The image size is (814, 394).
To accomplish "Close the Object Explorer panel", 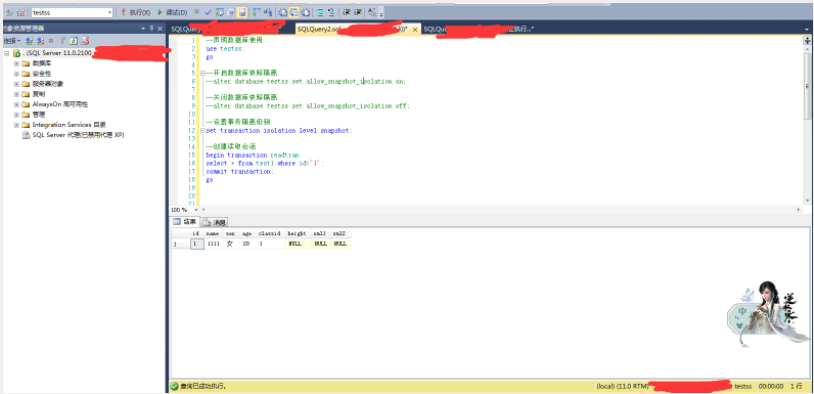I will point(160,29).
